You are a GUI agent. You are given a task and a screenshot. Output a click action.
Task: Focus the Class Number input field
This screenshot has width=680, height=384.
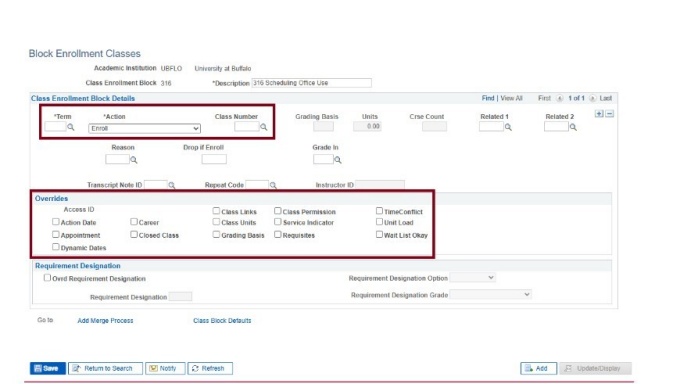247,127
